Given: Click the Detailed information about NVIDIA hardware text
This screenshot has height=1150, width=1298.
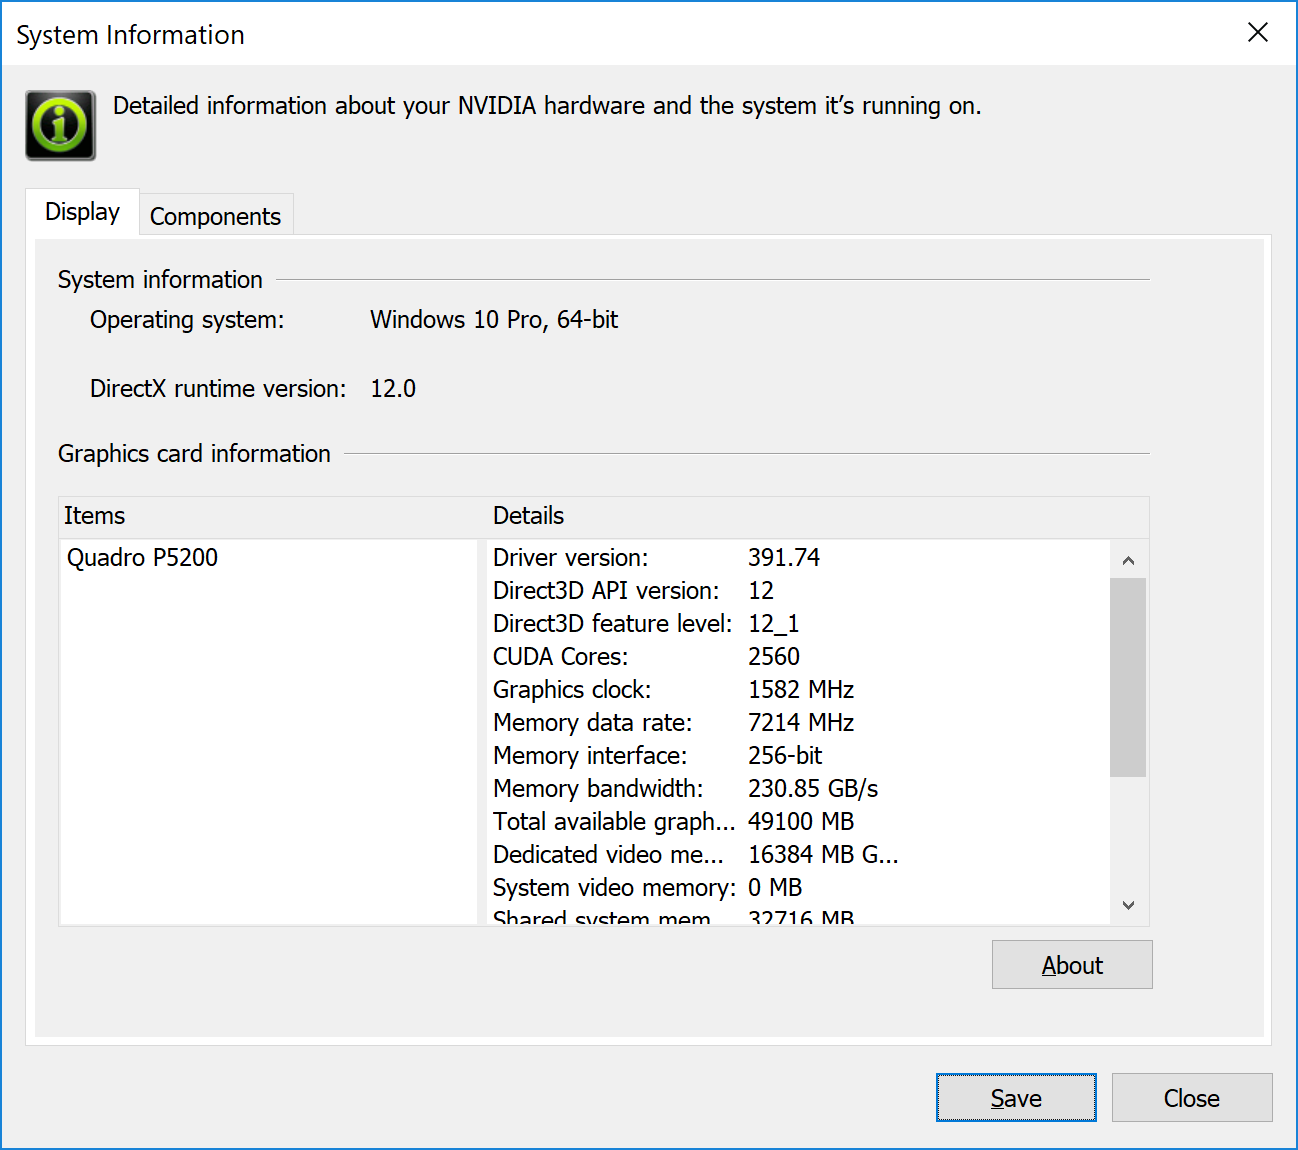Looking at the screenshot, I should coord(547,106).
